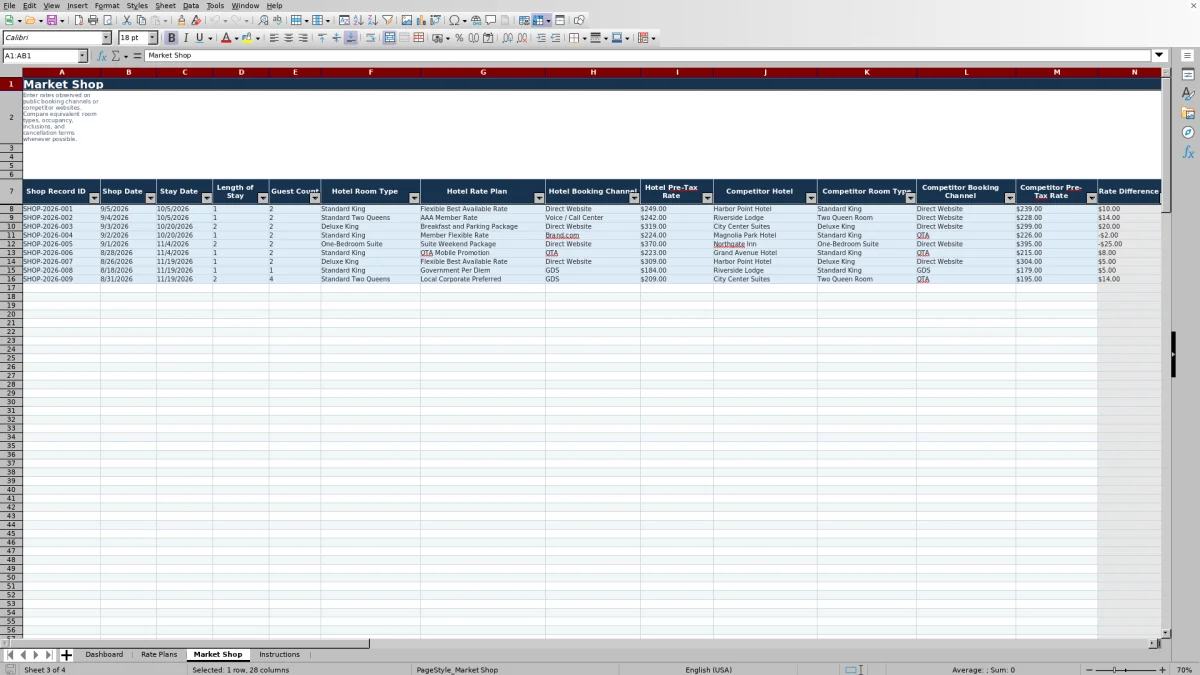This screenshot has height=675, width=1200.
Task: Apply yellow background highlighting color
Action: [247, 38]
